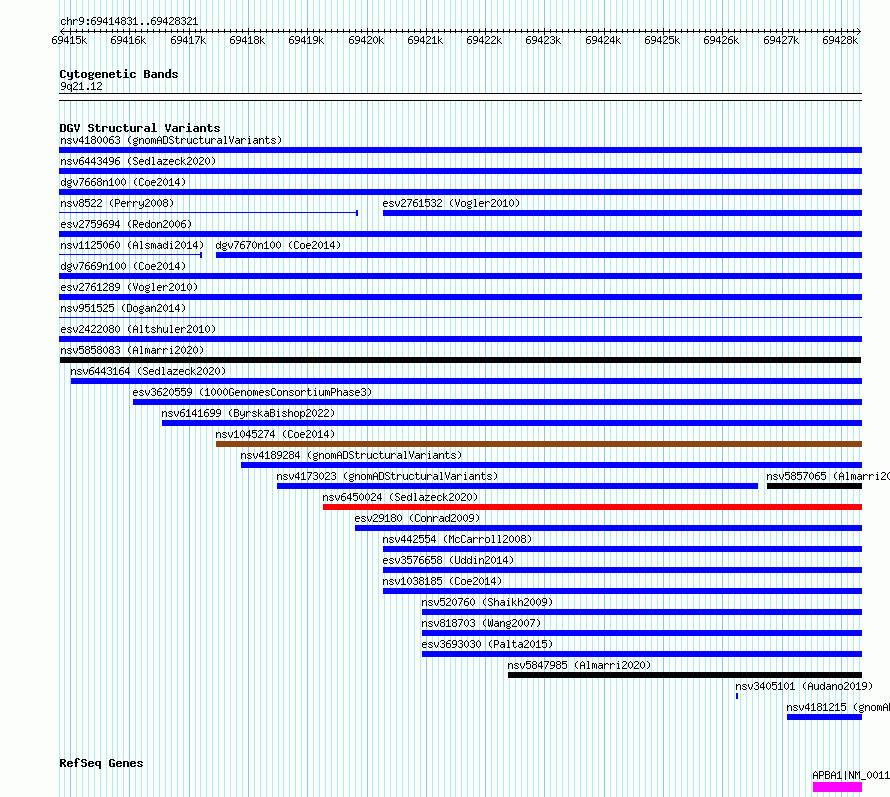Click the APBA1 RefSeq gene label
The width and height of the screenshot is (890, 797).
(x=851, y=775)
